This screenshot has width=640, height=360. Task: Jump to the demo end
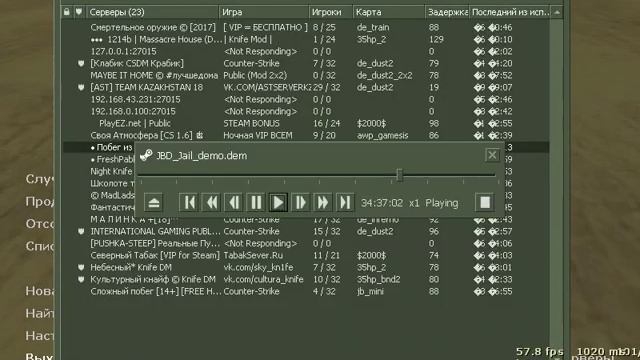point(345,202)
